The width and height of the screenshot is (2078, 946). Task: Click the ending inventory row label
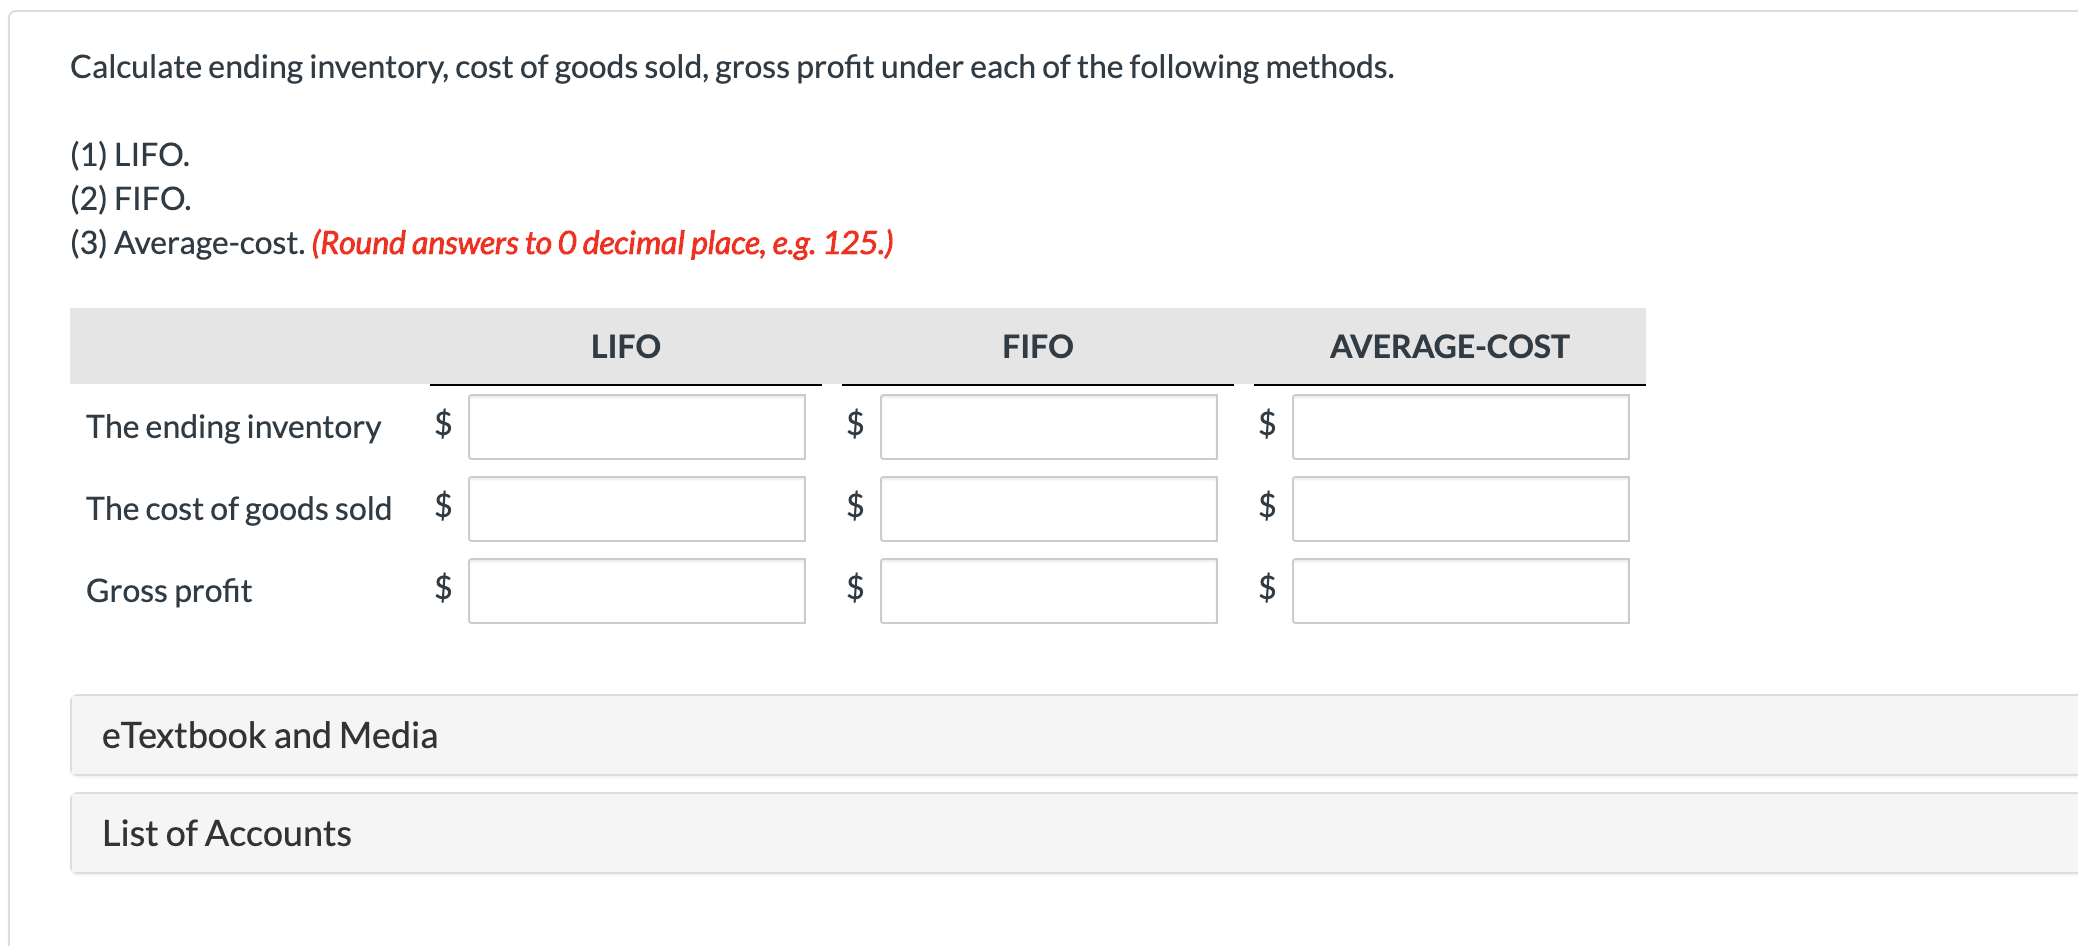(x=233, y=427)
